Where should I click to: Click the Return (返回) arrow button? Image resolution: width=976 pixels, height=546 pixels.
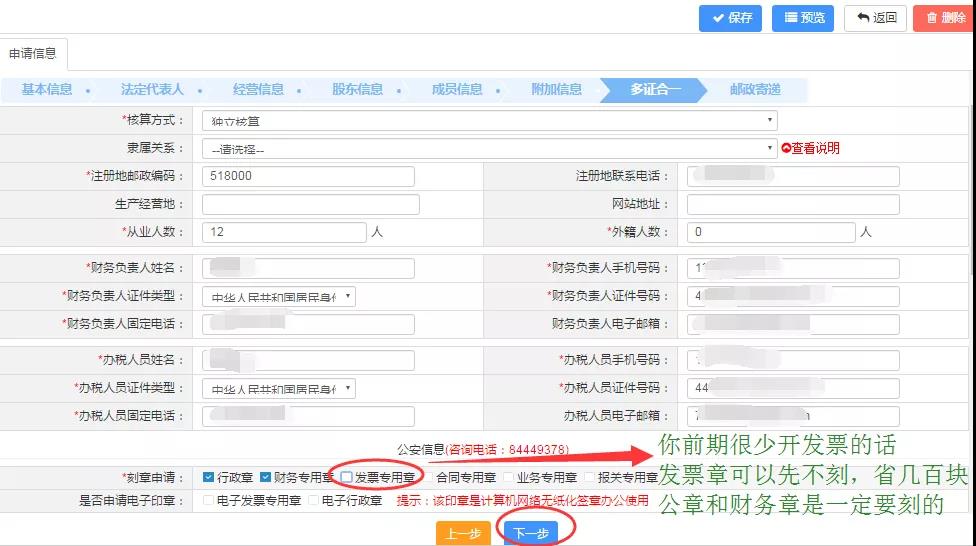point(875,18)
